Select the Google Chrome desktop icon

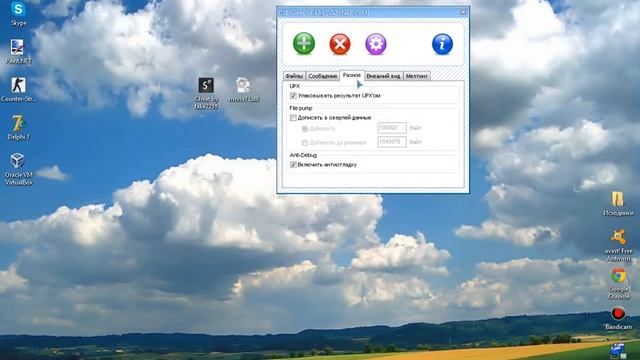[618, 284]
